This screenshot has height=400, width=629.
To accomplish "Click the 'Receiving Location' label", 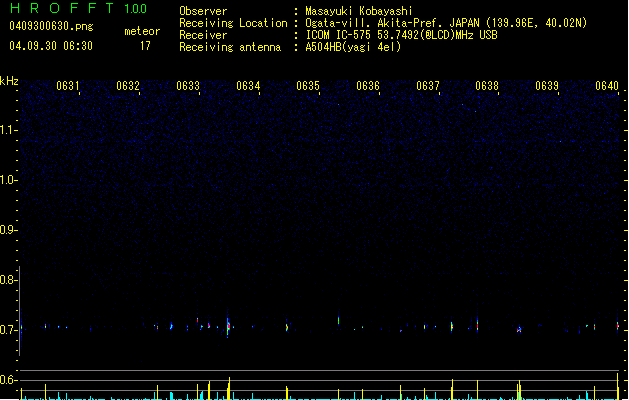I will click(233, 23).
